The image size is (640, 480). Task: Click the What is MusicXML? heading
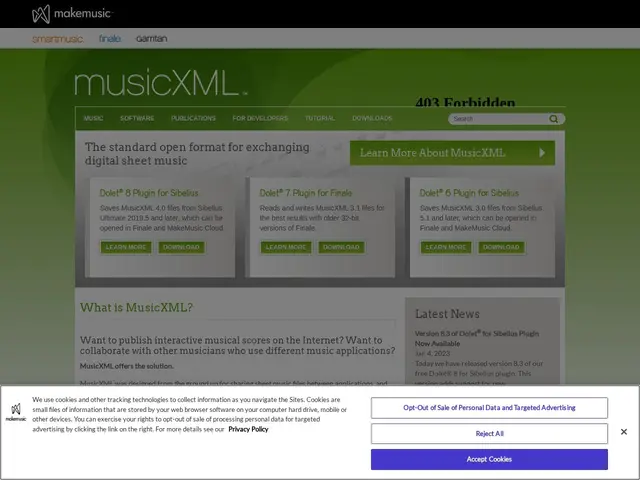point(136,307)
